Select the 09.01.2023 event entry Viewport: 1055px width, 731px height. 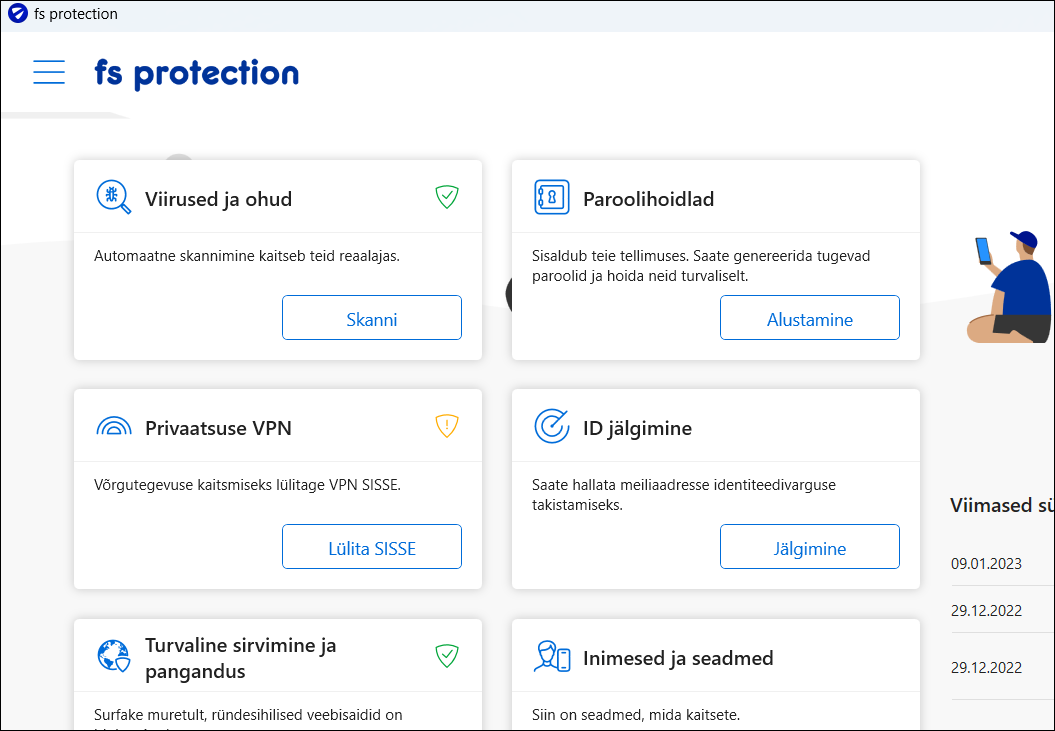pos(986,564)
